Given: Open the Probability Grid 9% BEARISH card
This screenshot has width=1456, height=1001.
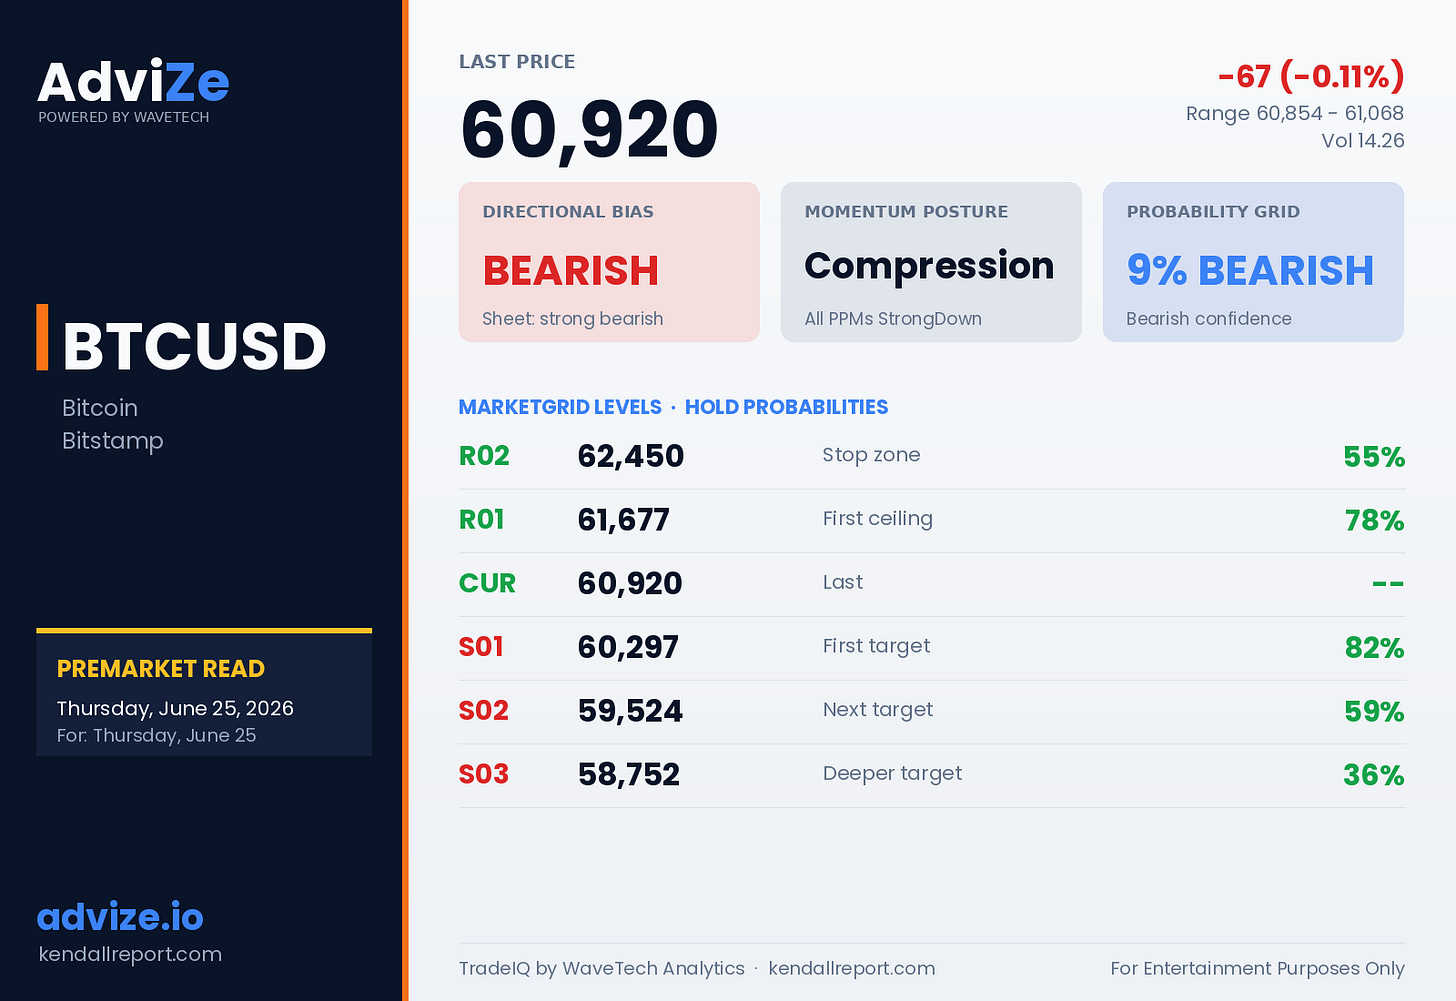Looking at the screenshot, I should (x=1253, y=262).
